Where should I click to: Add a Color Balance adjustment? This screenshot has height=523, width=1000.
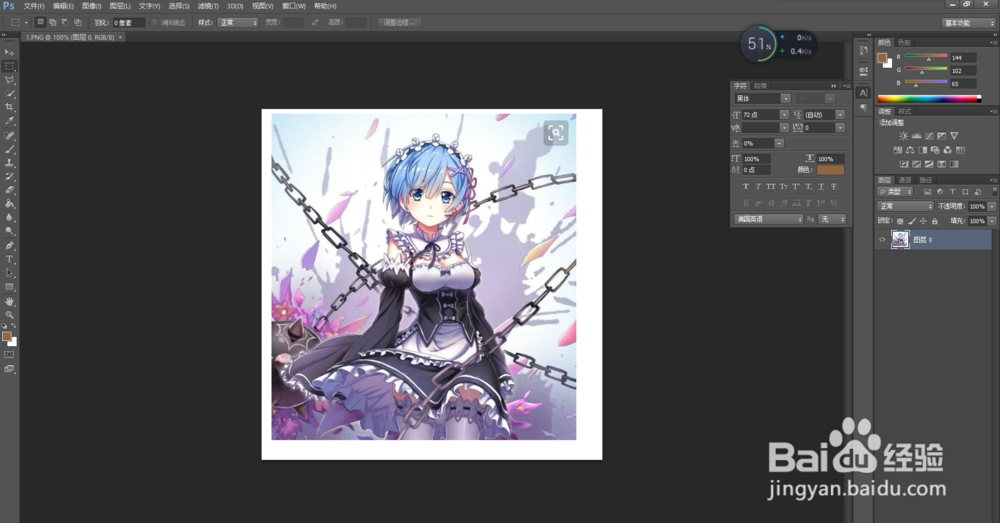tap(910, 150)
